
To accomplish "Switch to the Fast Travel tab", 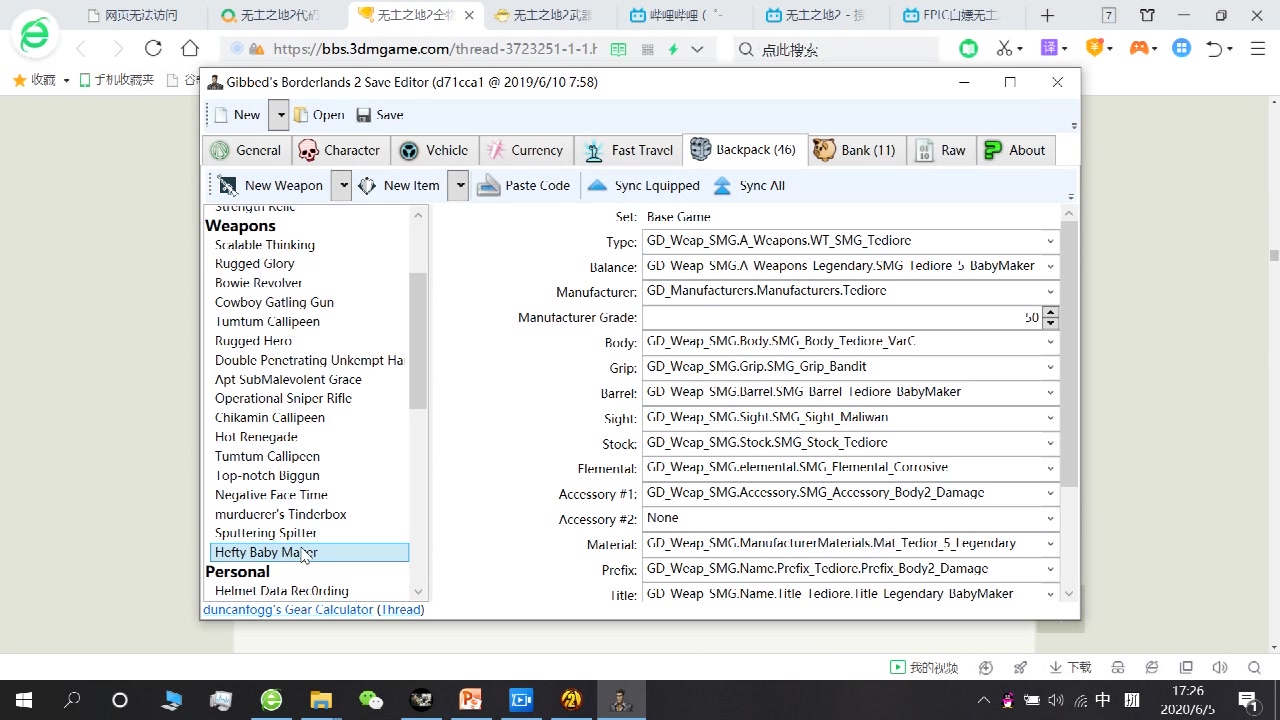I will 629,150.
